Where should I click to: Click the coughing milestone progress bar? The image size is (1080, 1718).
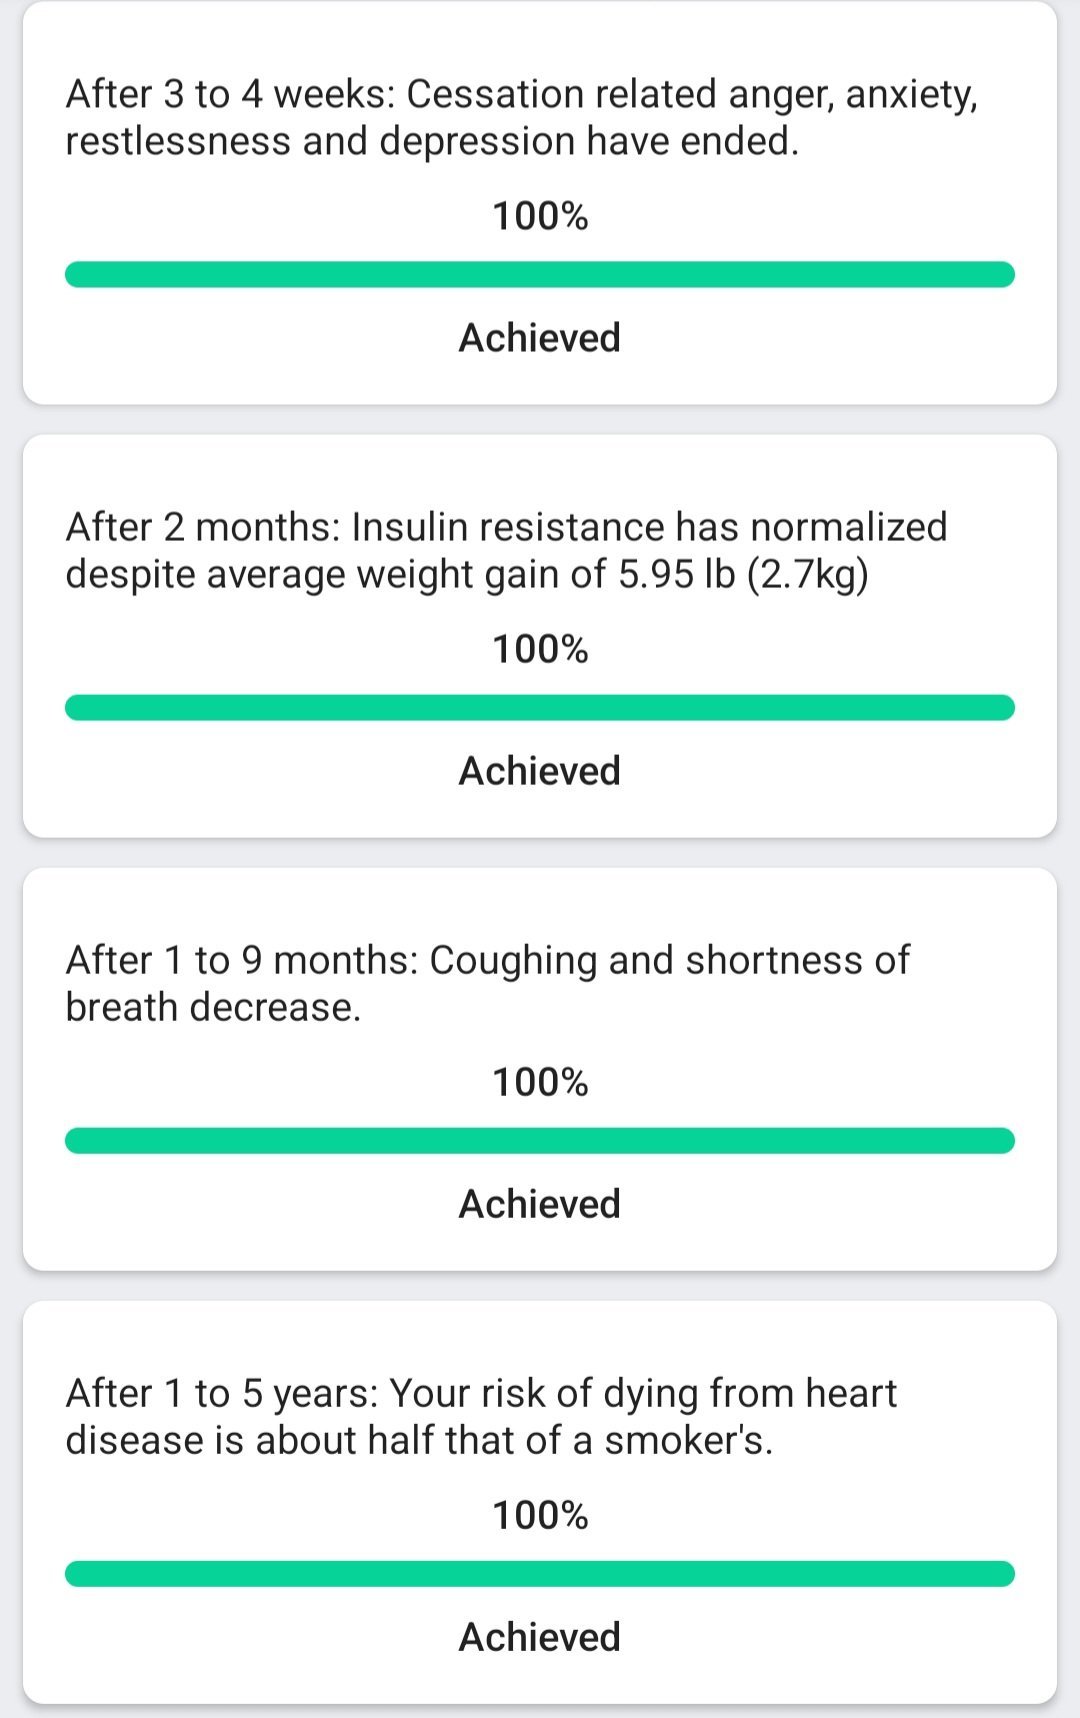(540, 1141)
